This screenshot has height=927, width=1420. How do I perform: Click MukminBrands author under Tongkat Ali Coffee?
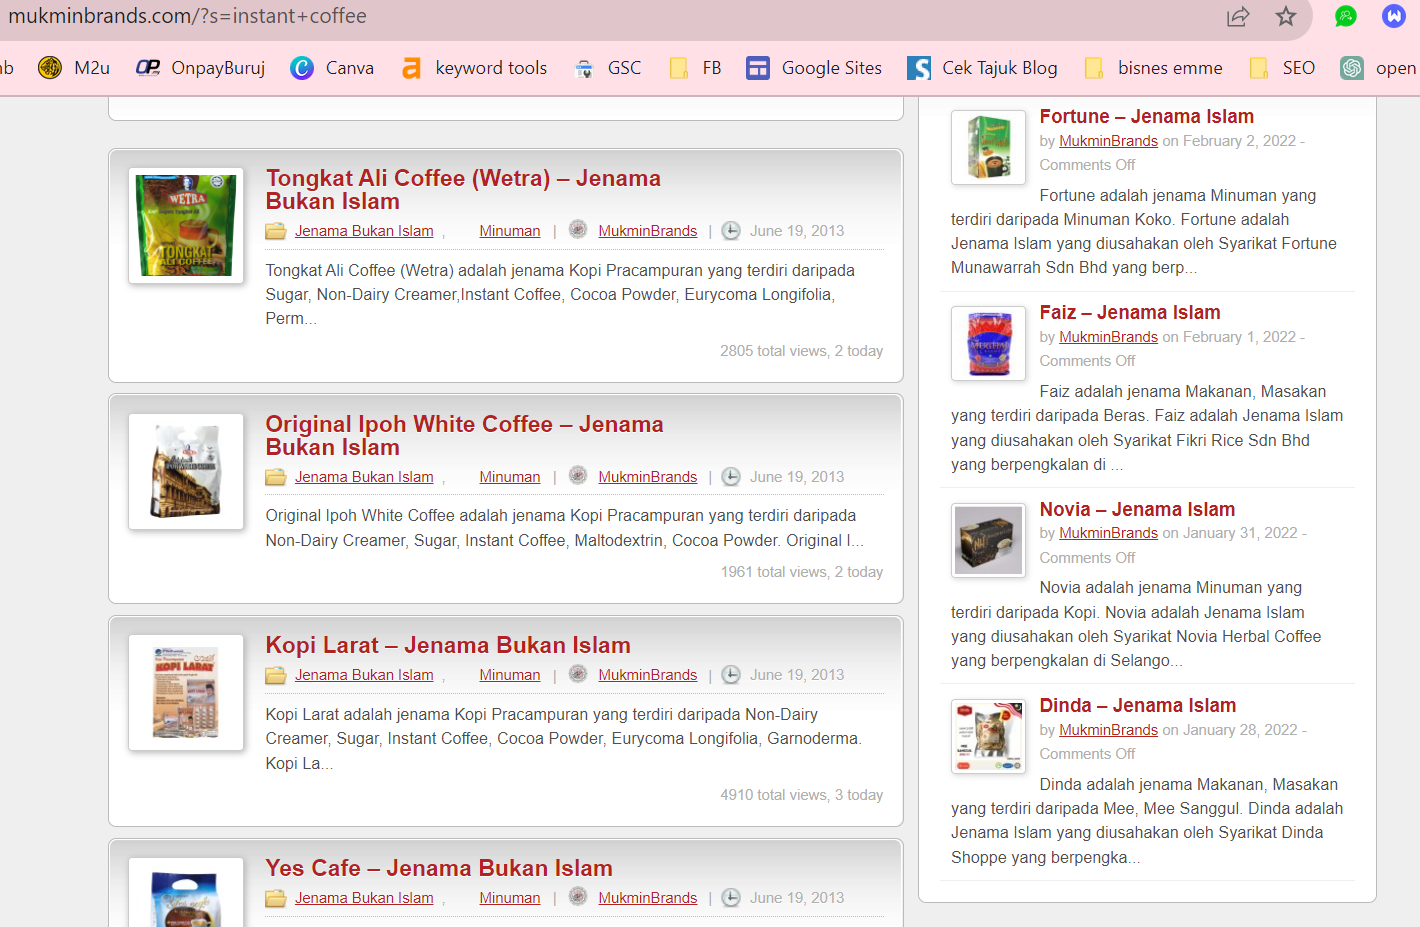(648, 231)
